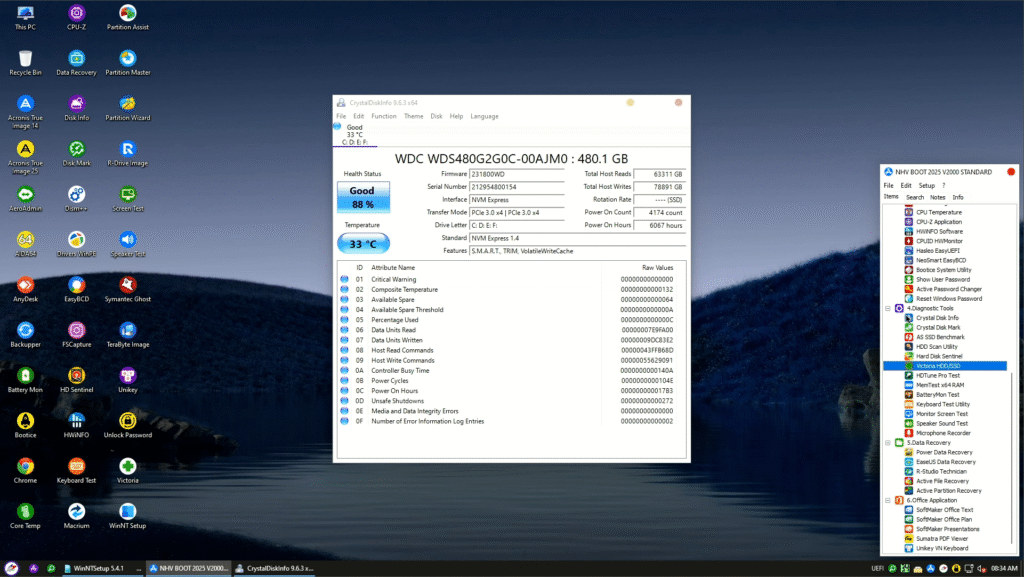The width and height of the screenshot is (1024, 577).
Task: Open the AIDA64 desktop icon
Action: point(26,241)
